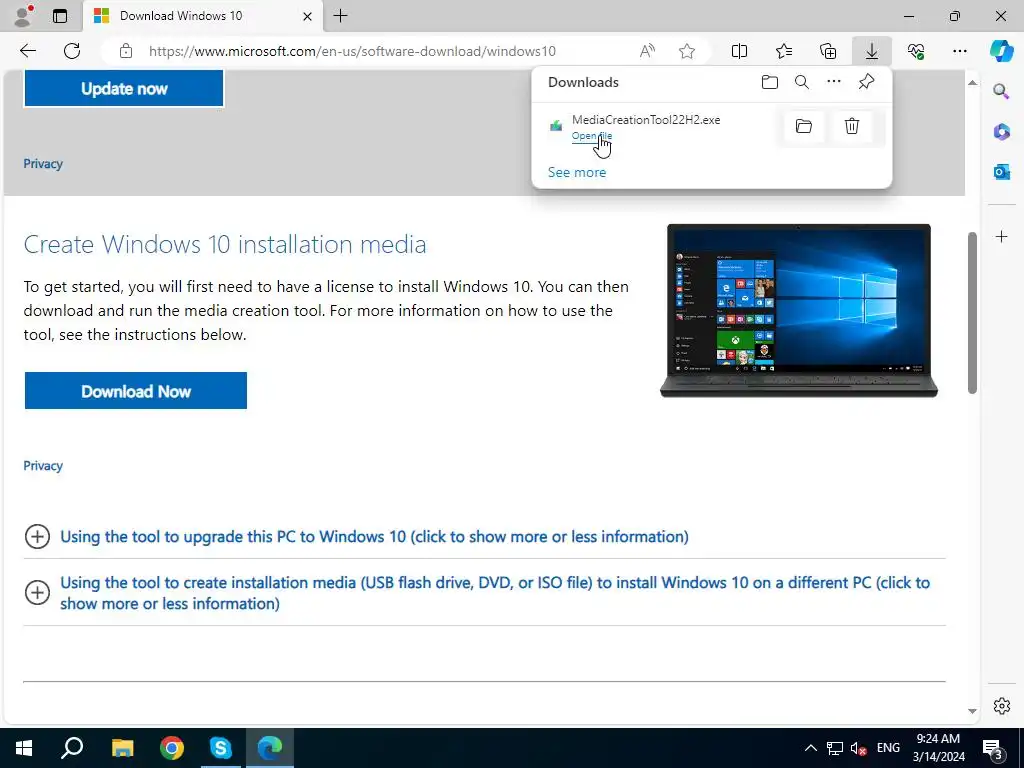
Task: Open sidebar Search icon
Action: [1001, 91]
